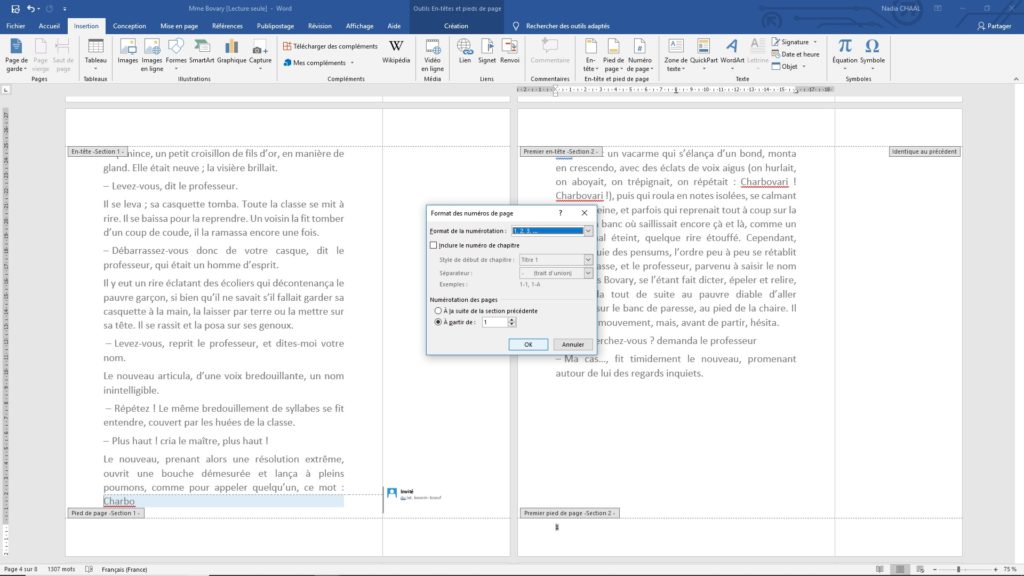The image size is (1024, 576).
Task: Click Télécharger des compléments
Action: [330, 46]
